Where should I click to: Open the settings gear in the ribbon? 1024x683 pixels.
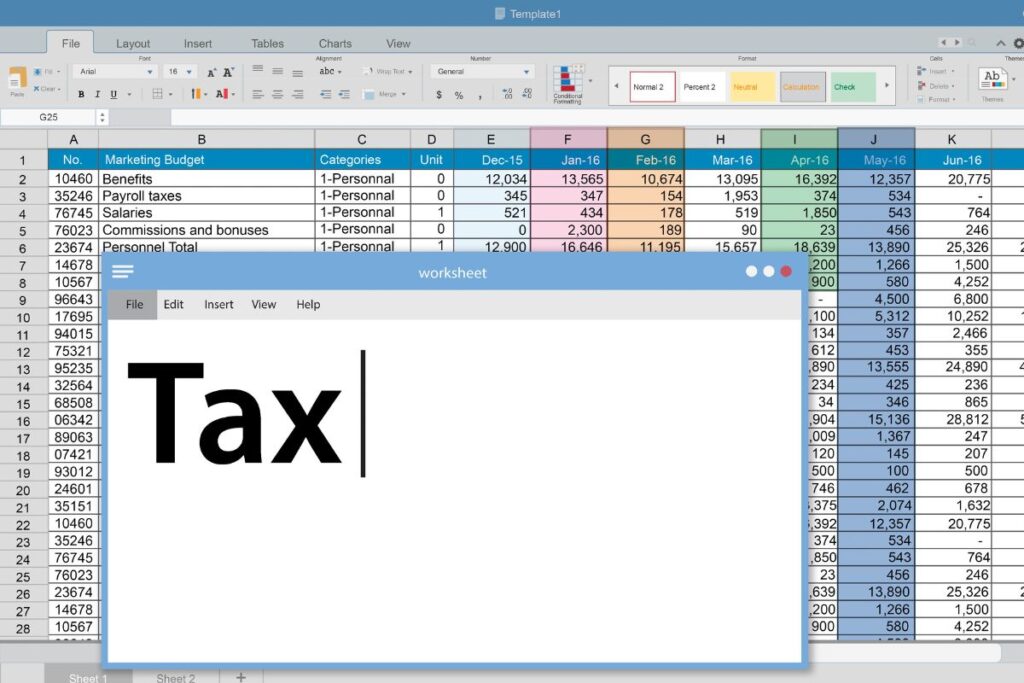tap(1019, 43)
